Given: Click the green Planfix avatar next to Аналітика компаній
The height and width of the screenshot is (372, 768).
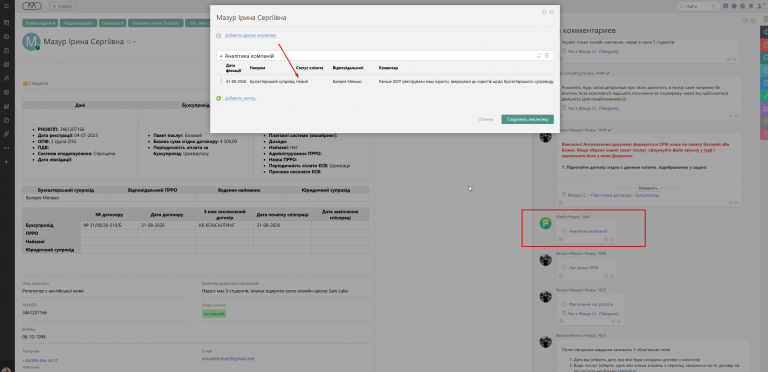Looking at the screenshot, I should click(x=546, y=224).
